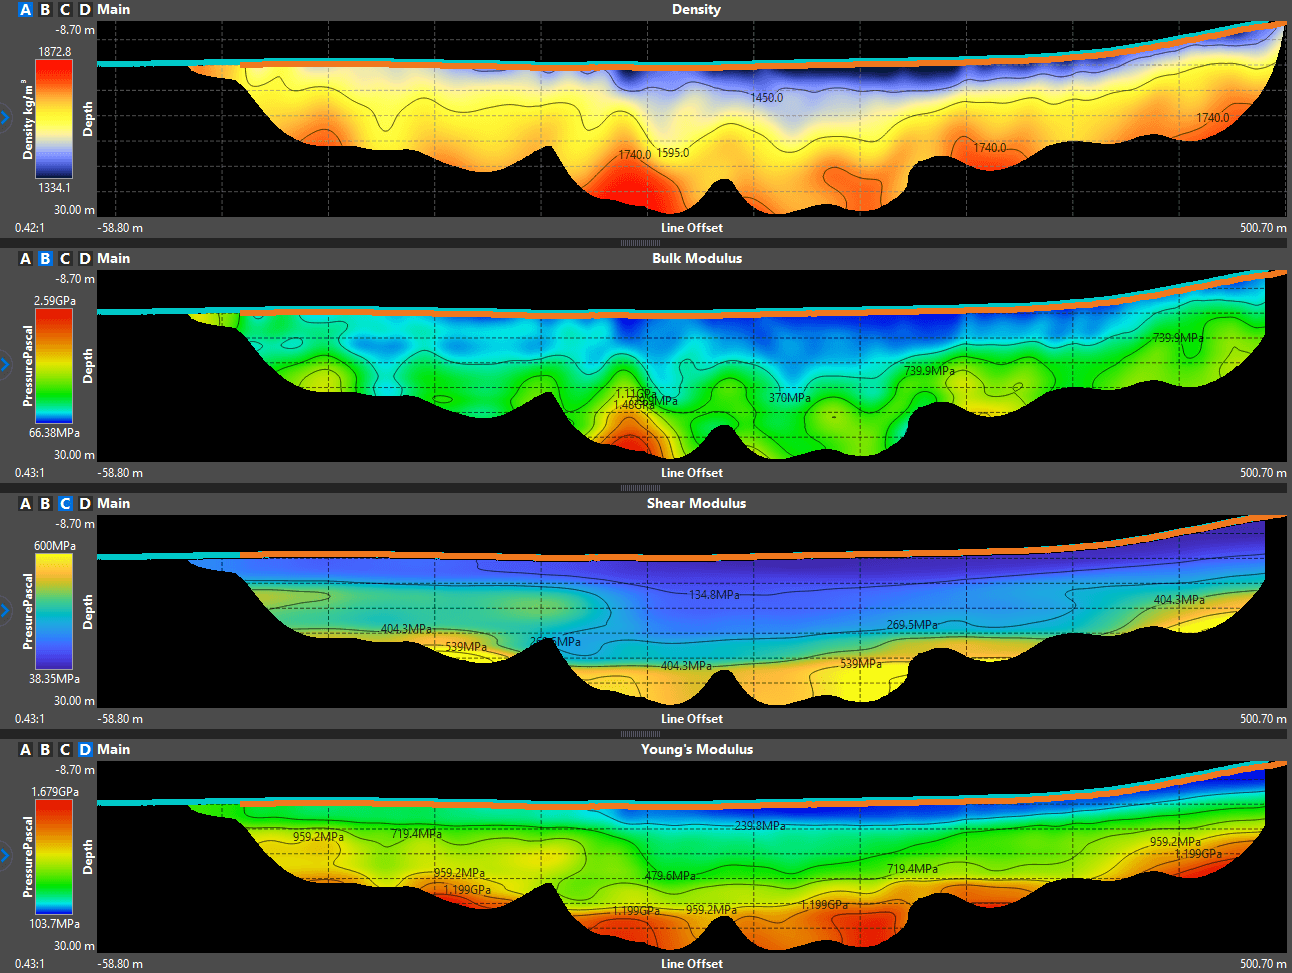Click splitter grip between Density and Bulk Modulus

[640, 242]
